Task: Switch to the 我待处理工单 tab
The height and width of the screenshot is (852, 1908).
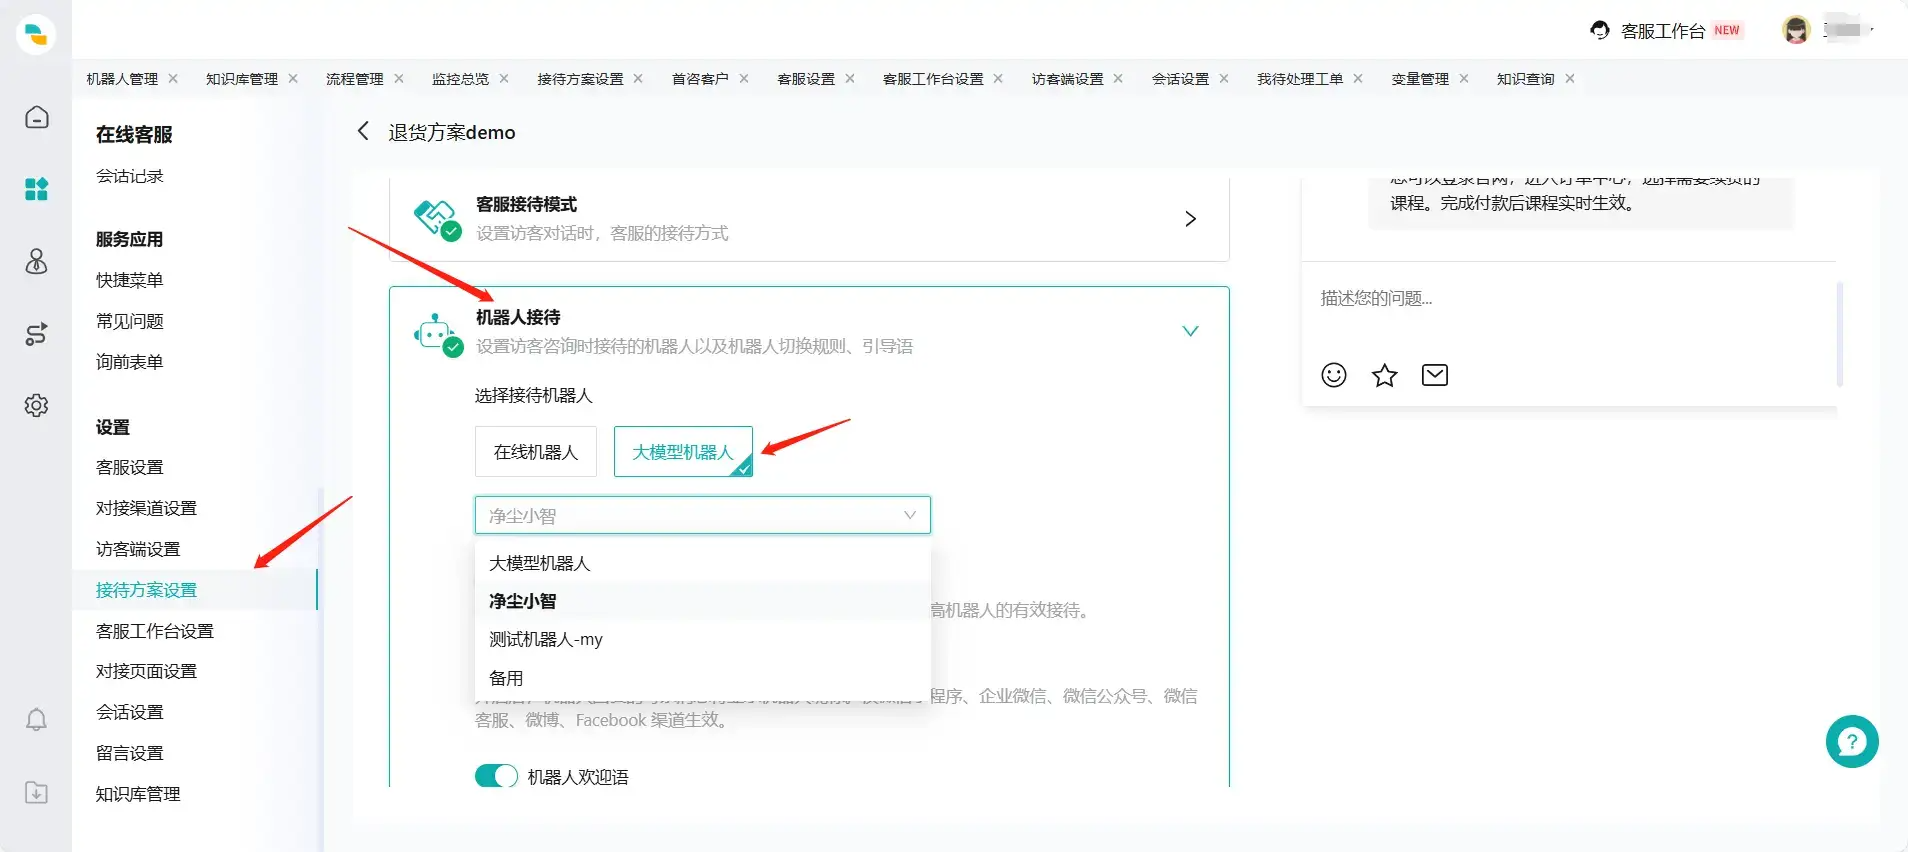Action: coord(1300,79)
